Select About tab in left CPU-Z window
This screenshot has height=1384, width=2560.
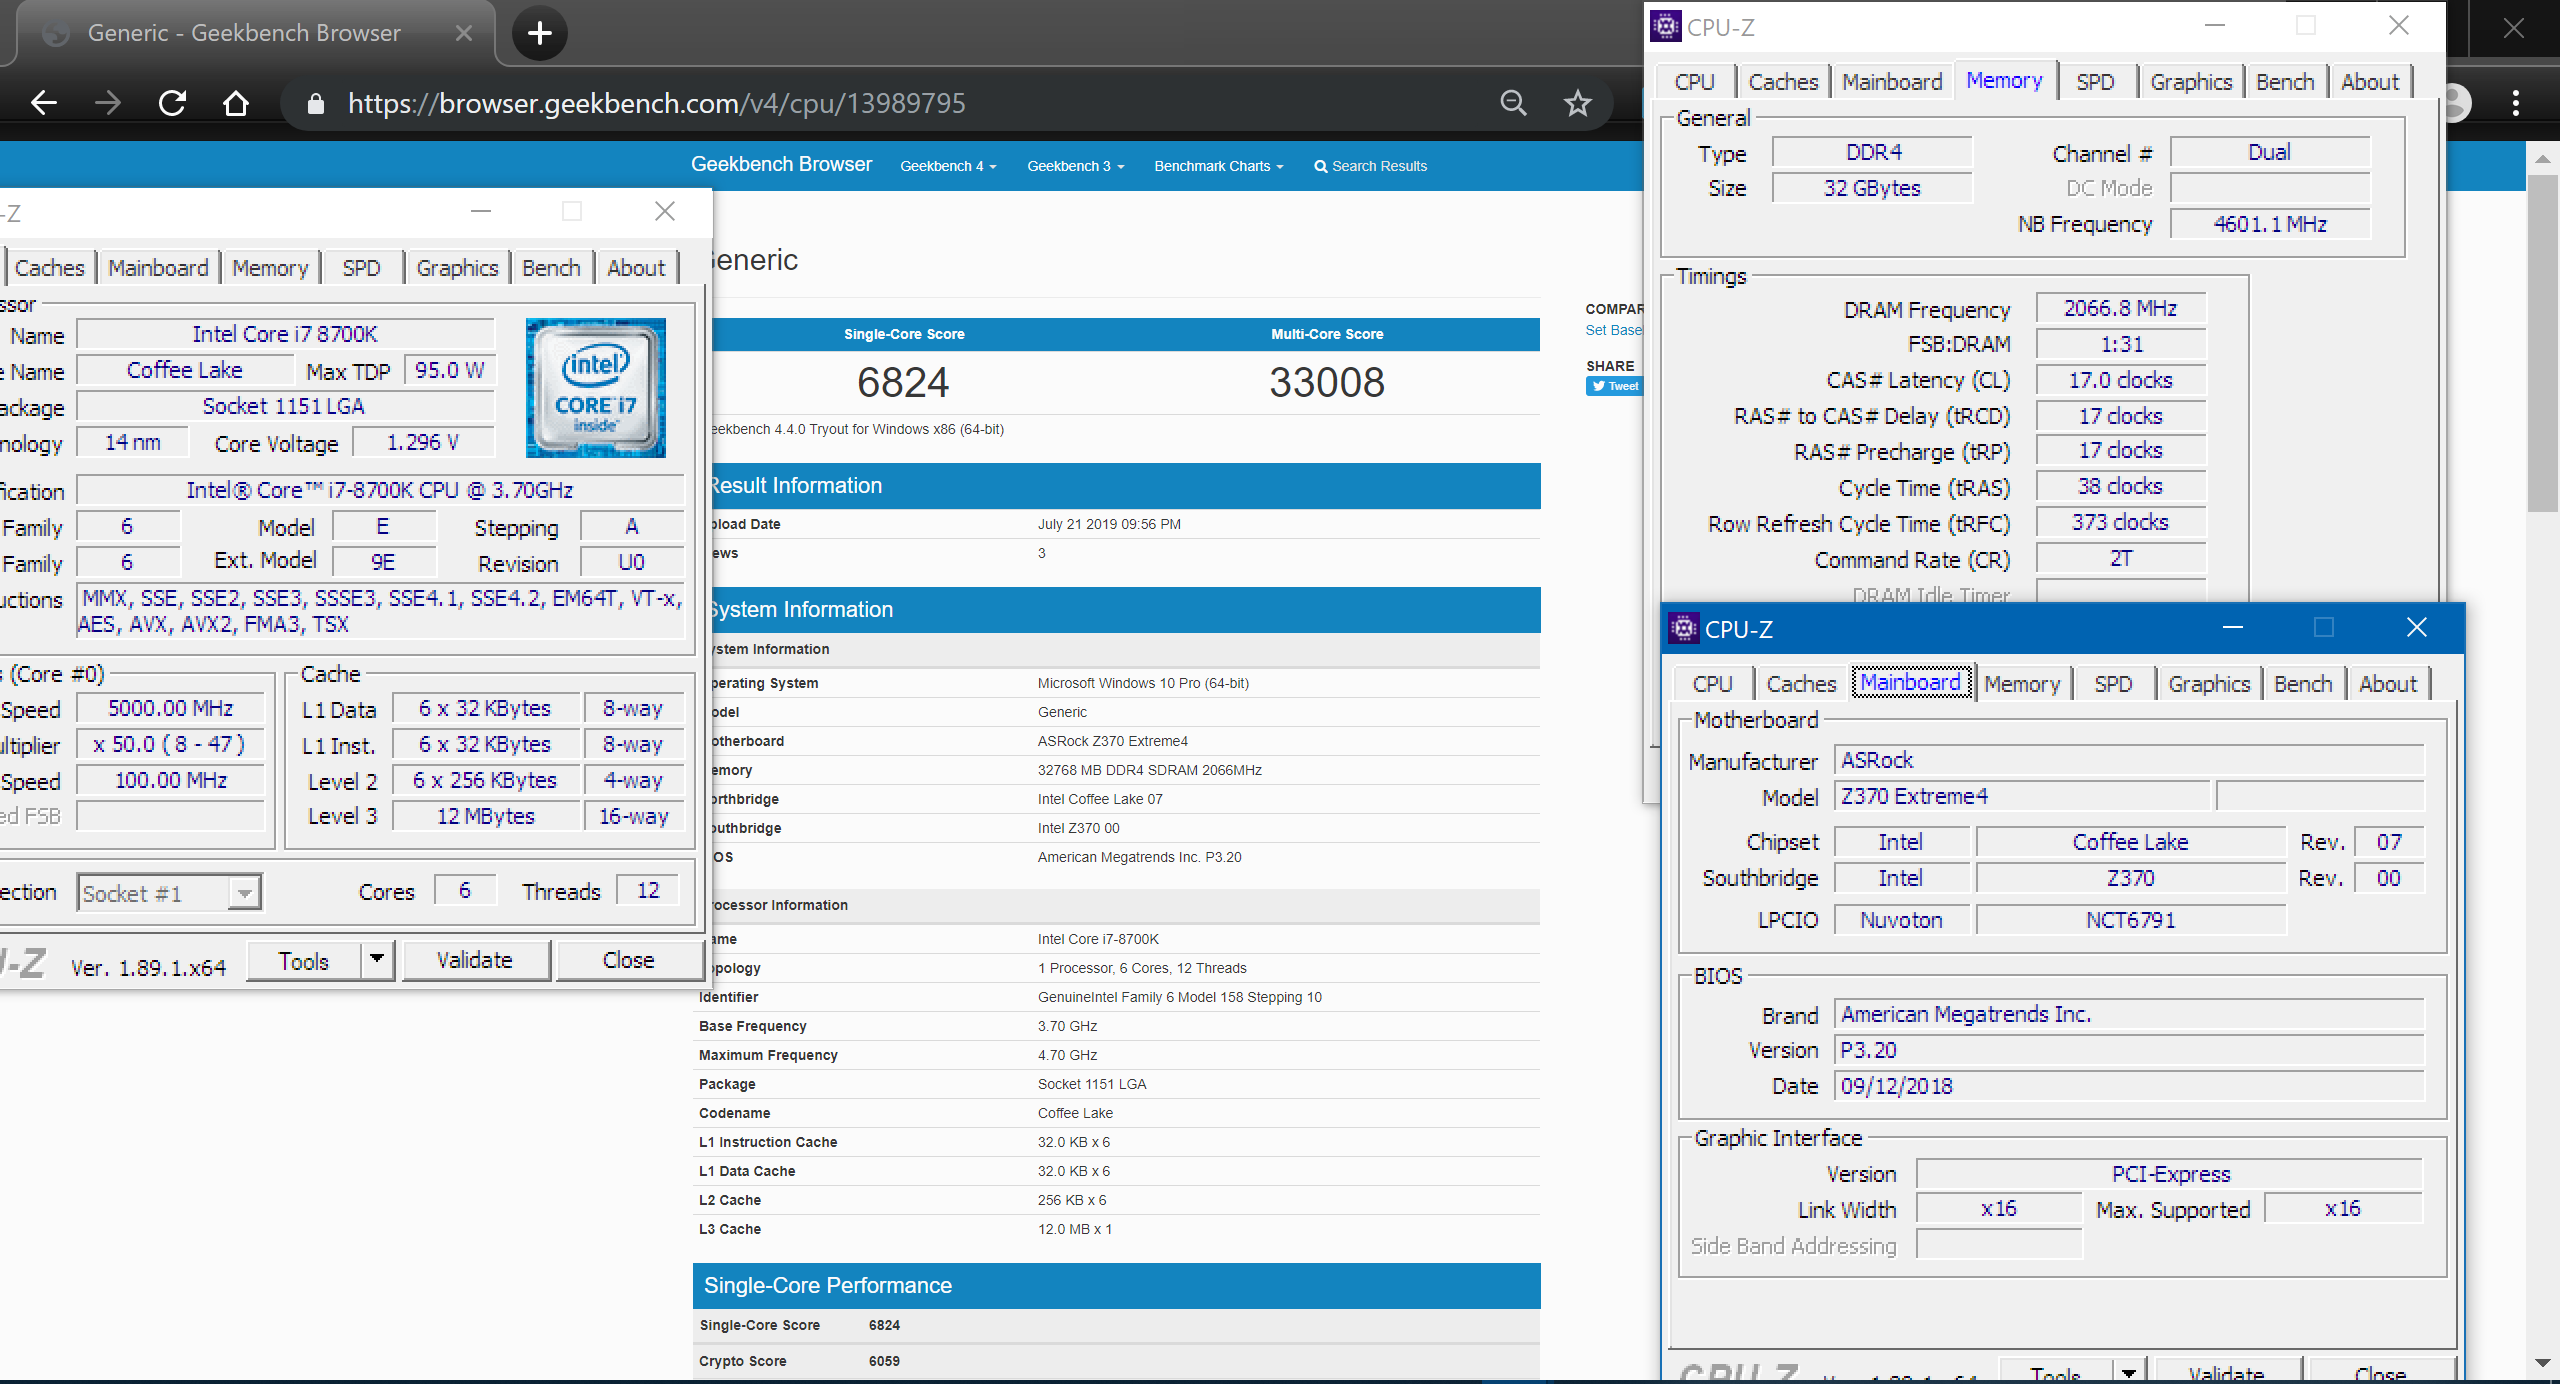coord(636,268)
